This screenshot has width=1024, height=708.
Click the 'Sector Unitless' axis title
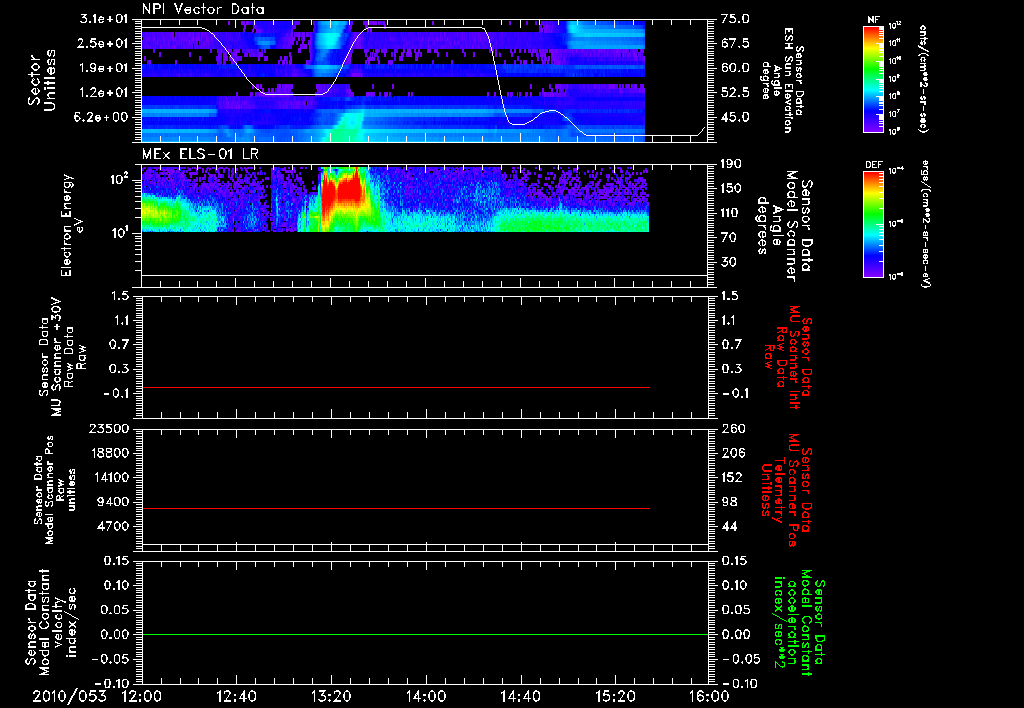click(x=42, y=80)
